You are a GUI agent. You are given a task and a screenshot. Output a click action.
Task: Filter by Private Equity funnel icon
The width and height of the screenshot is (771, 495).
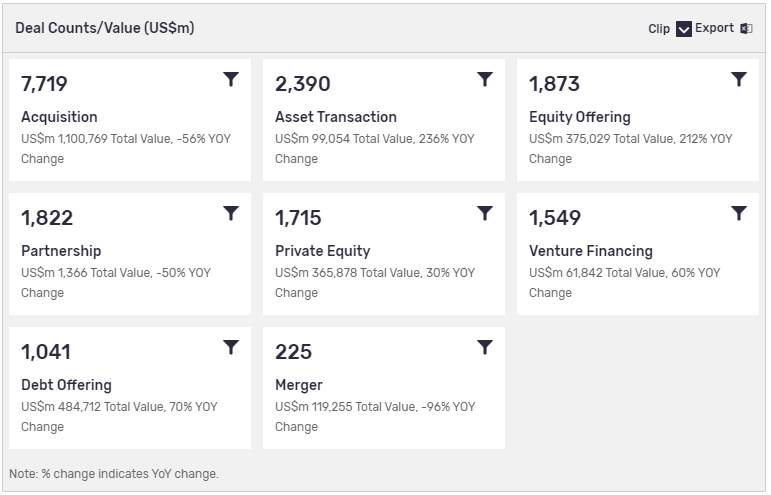tap(485, 213)
